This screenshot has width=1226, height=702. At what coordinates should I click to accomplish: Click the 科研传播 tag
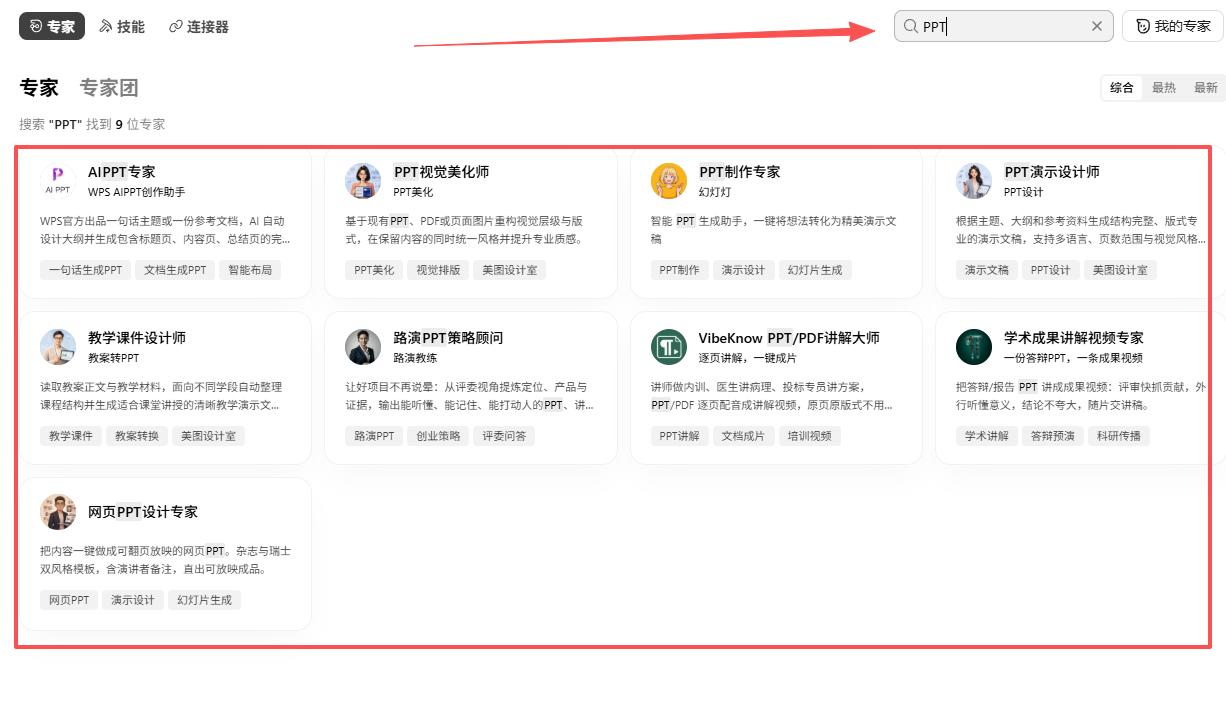(1119, 436)
